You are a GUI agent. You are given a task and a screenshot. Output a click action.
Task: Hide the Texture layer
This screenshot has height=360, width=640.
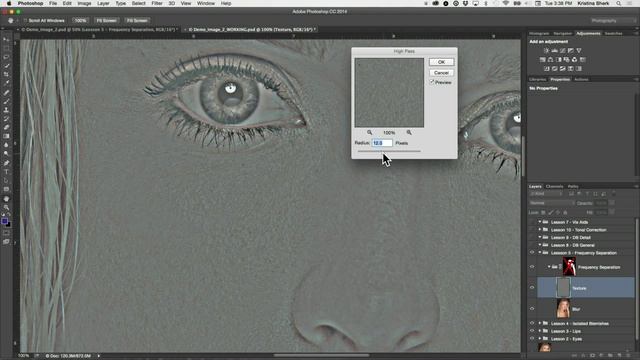coord(532,288)
